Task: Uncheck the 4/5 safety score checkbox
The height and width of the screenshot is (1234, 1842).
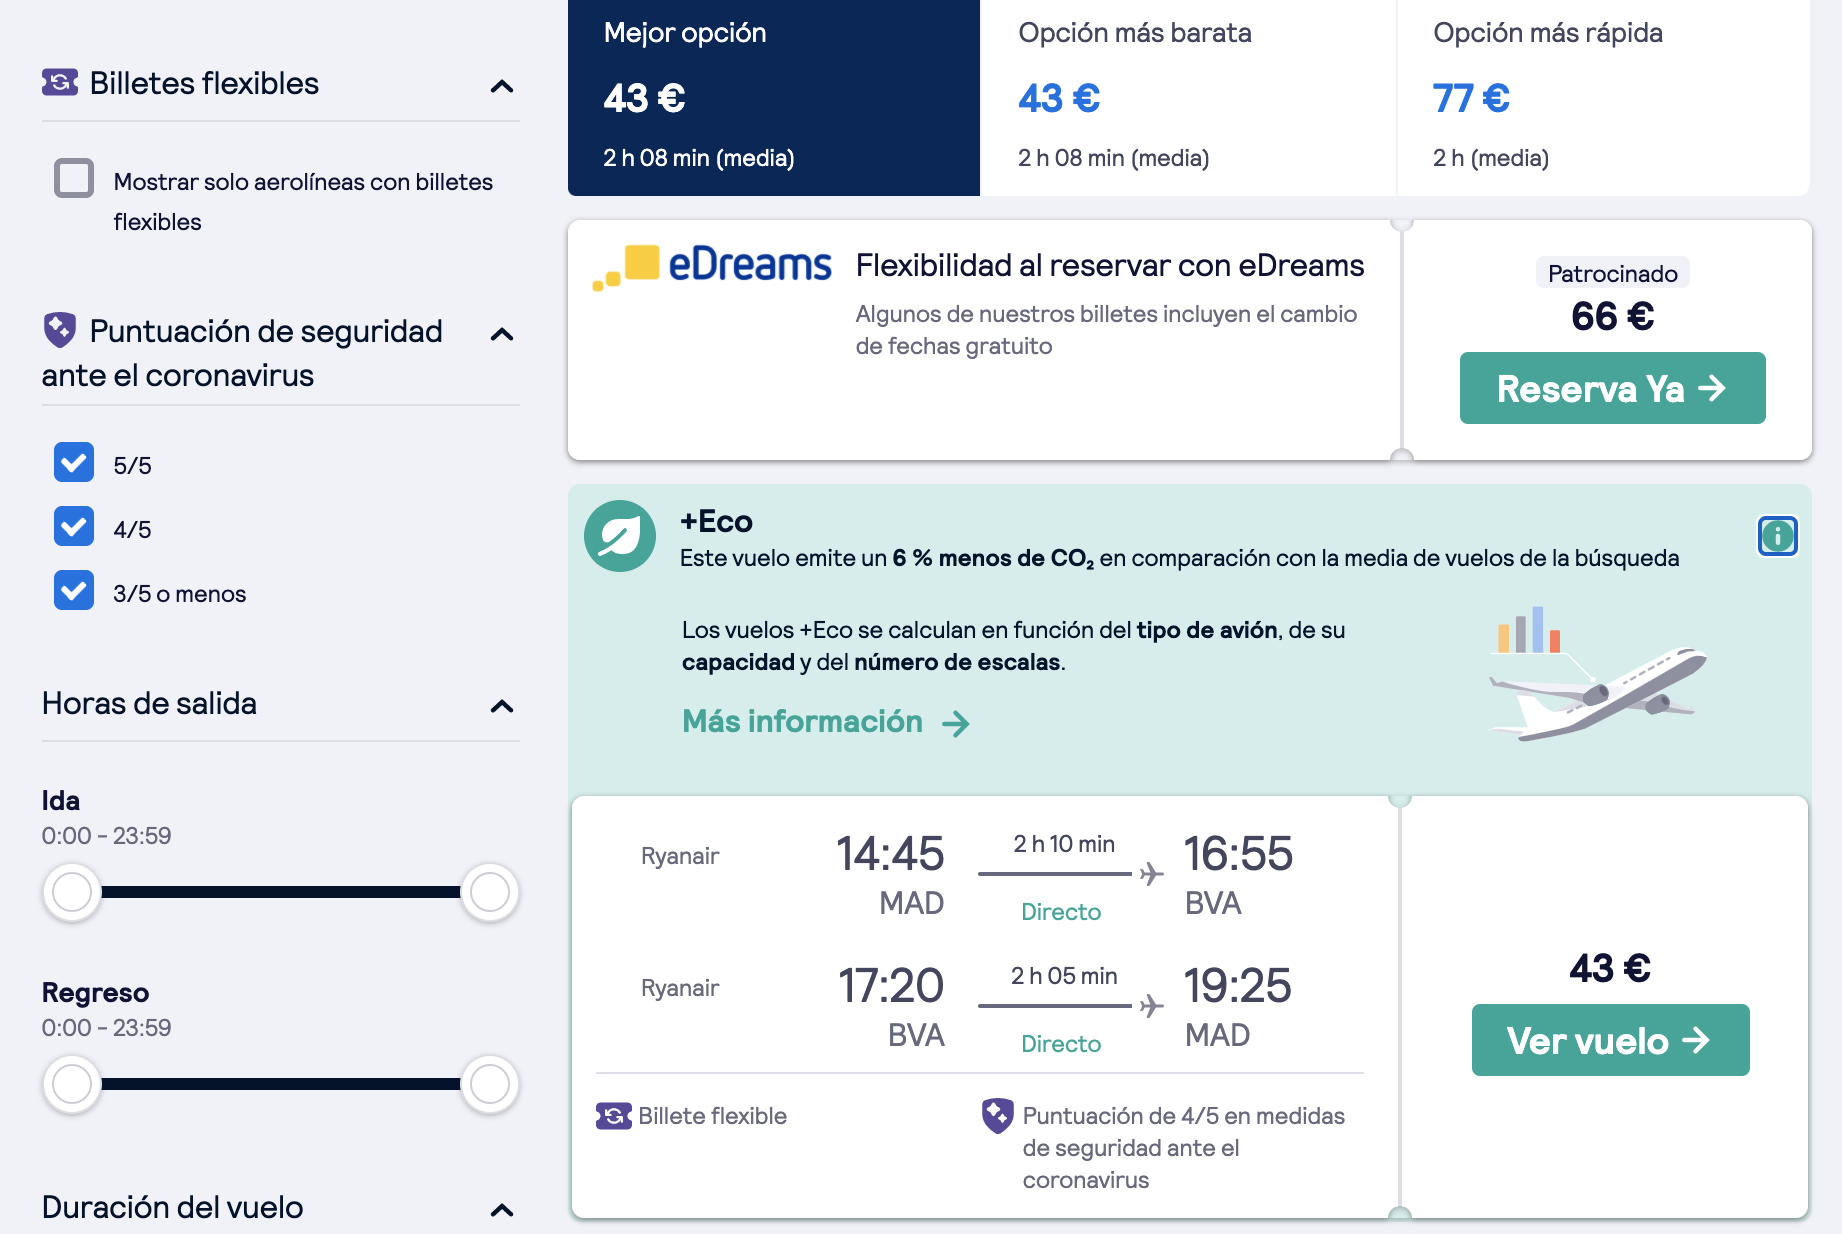Action: pos(74,527)
